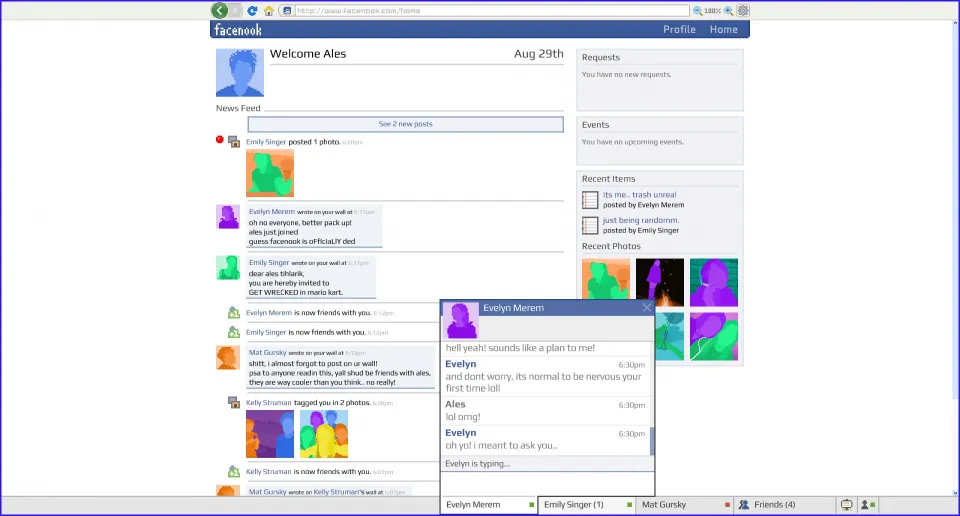Click the chat message input box
This screenshot has width=960, height=516.
[x=547, y=483]
